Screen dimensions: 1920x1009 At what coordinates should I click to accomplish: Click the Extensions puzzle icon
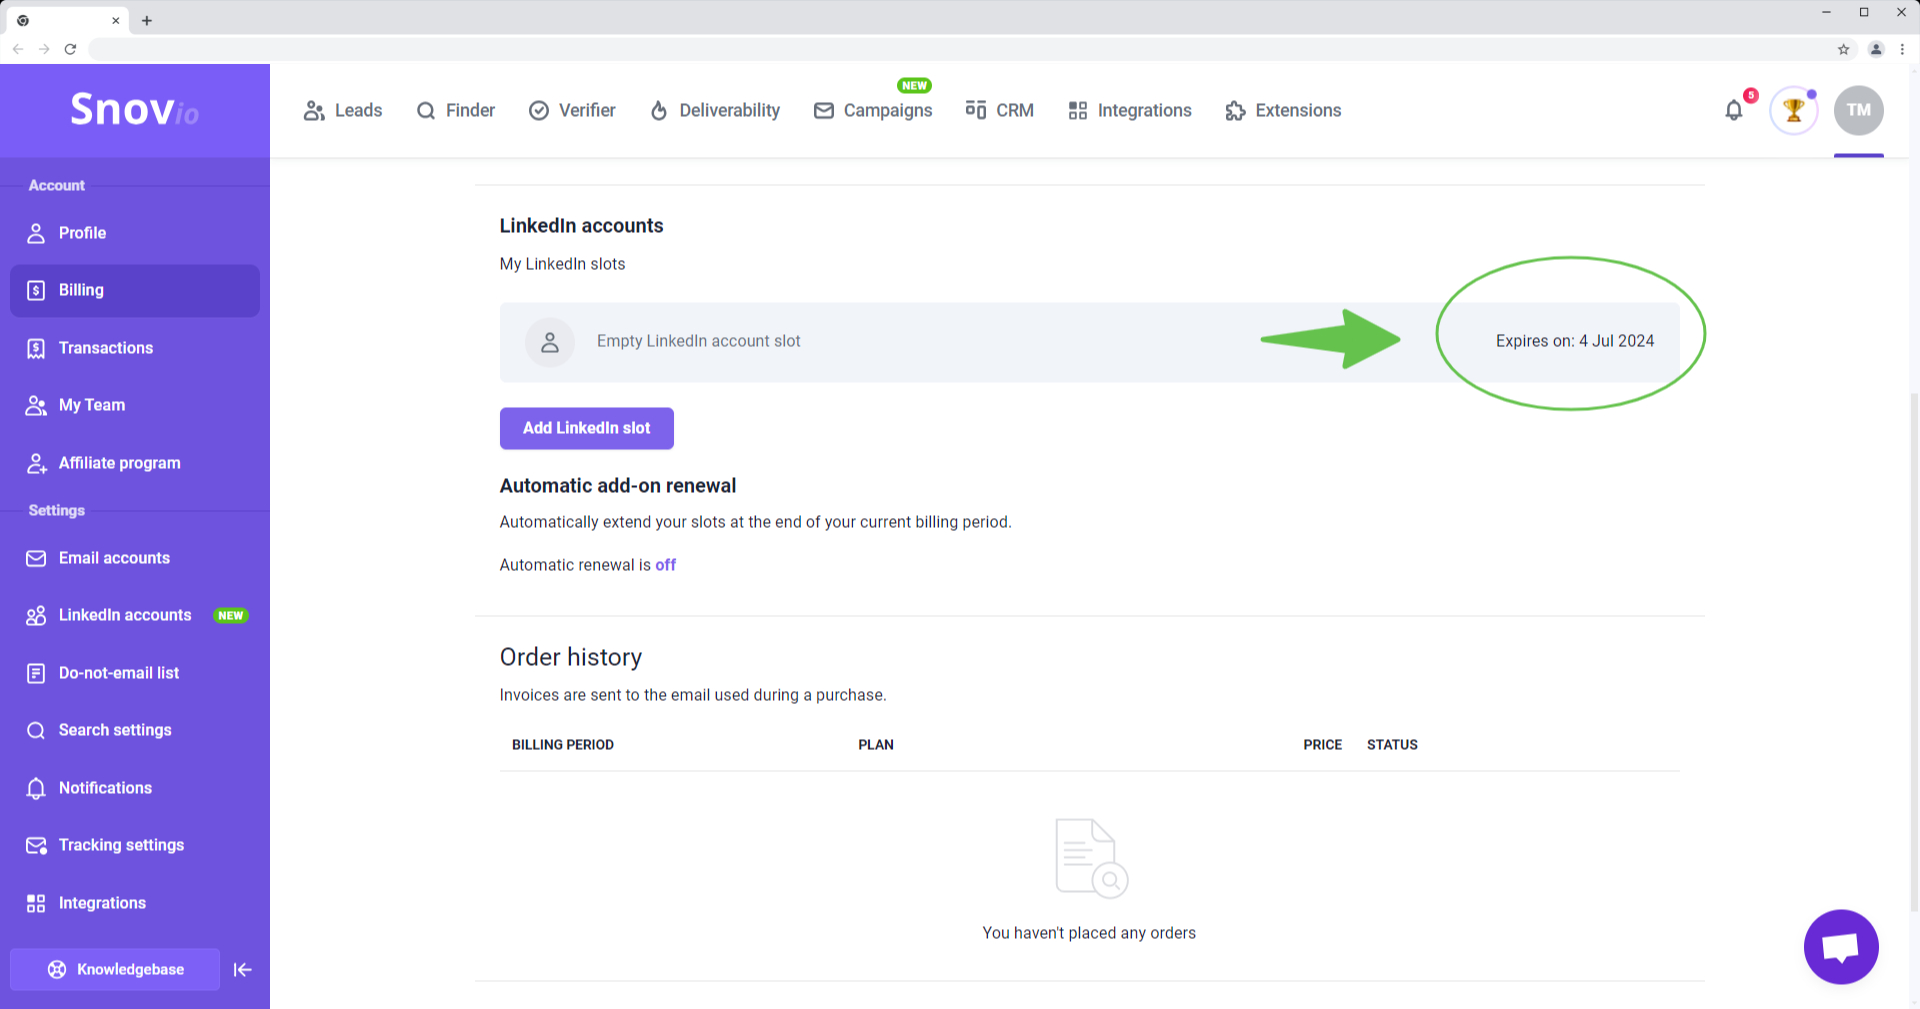[1235, 111]
